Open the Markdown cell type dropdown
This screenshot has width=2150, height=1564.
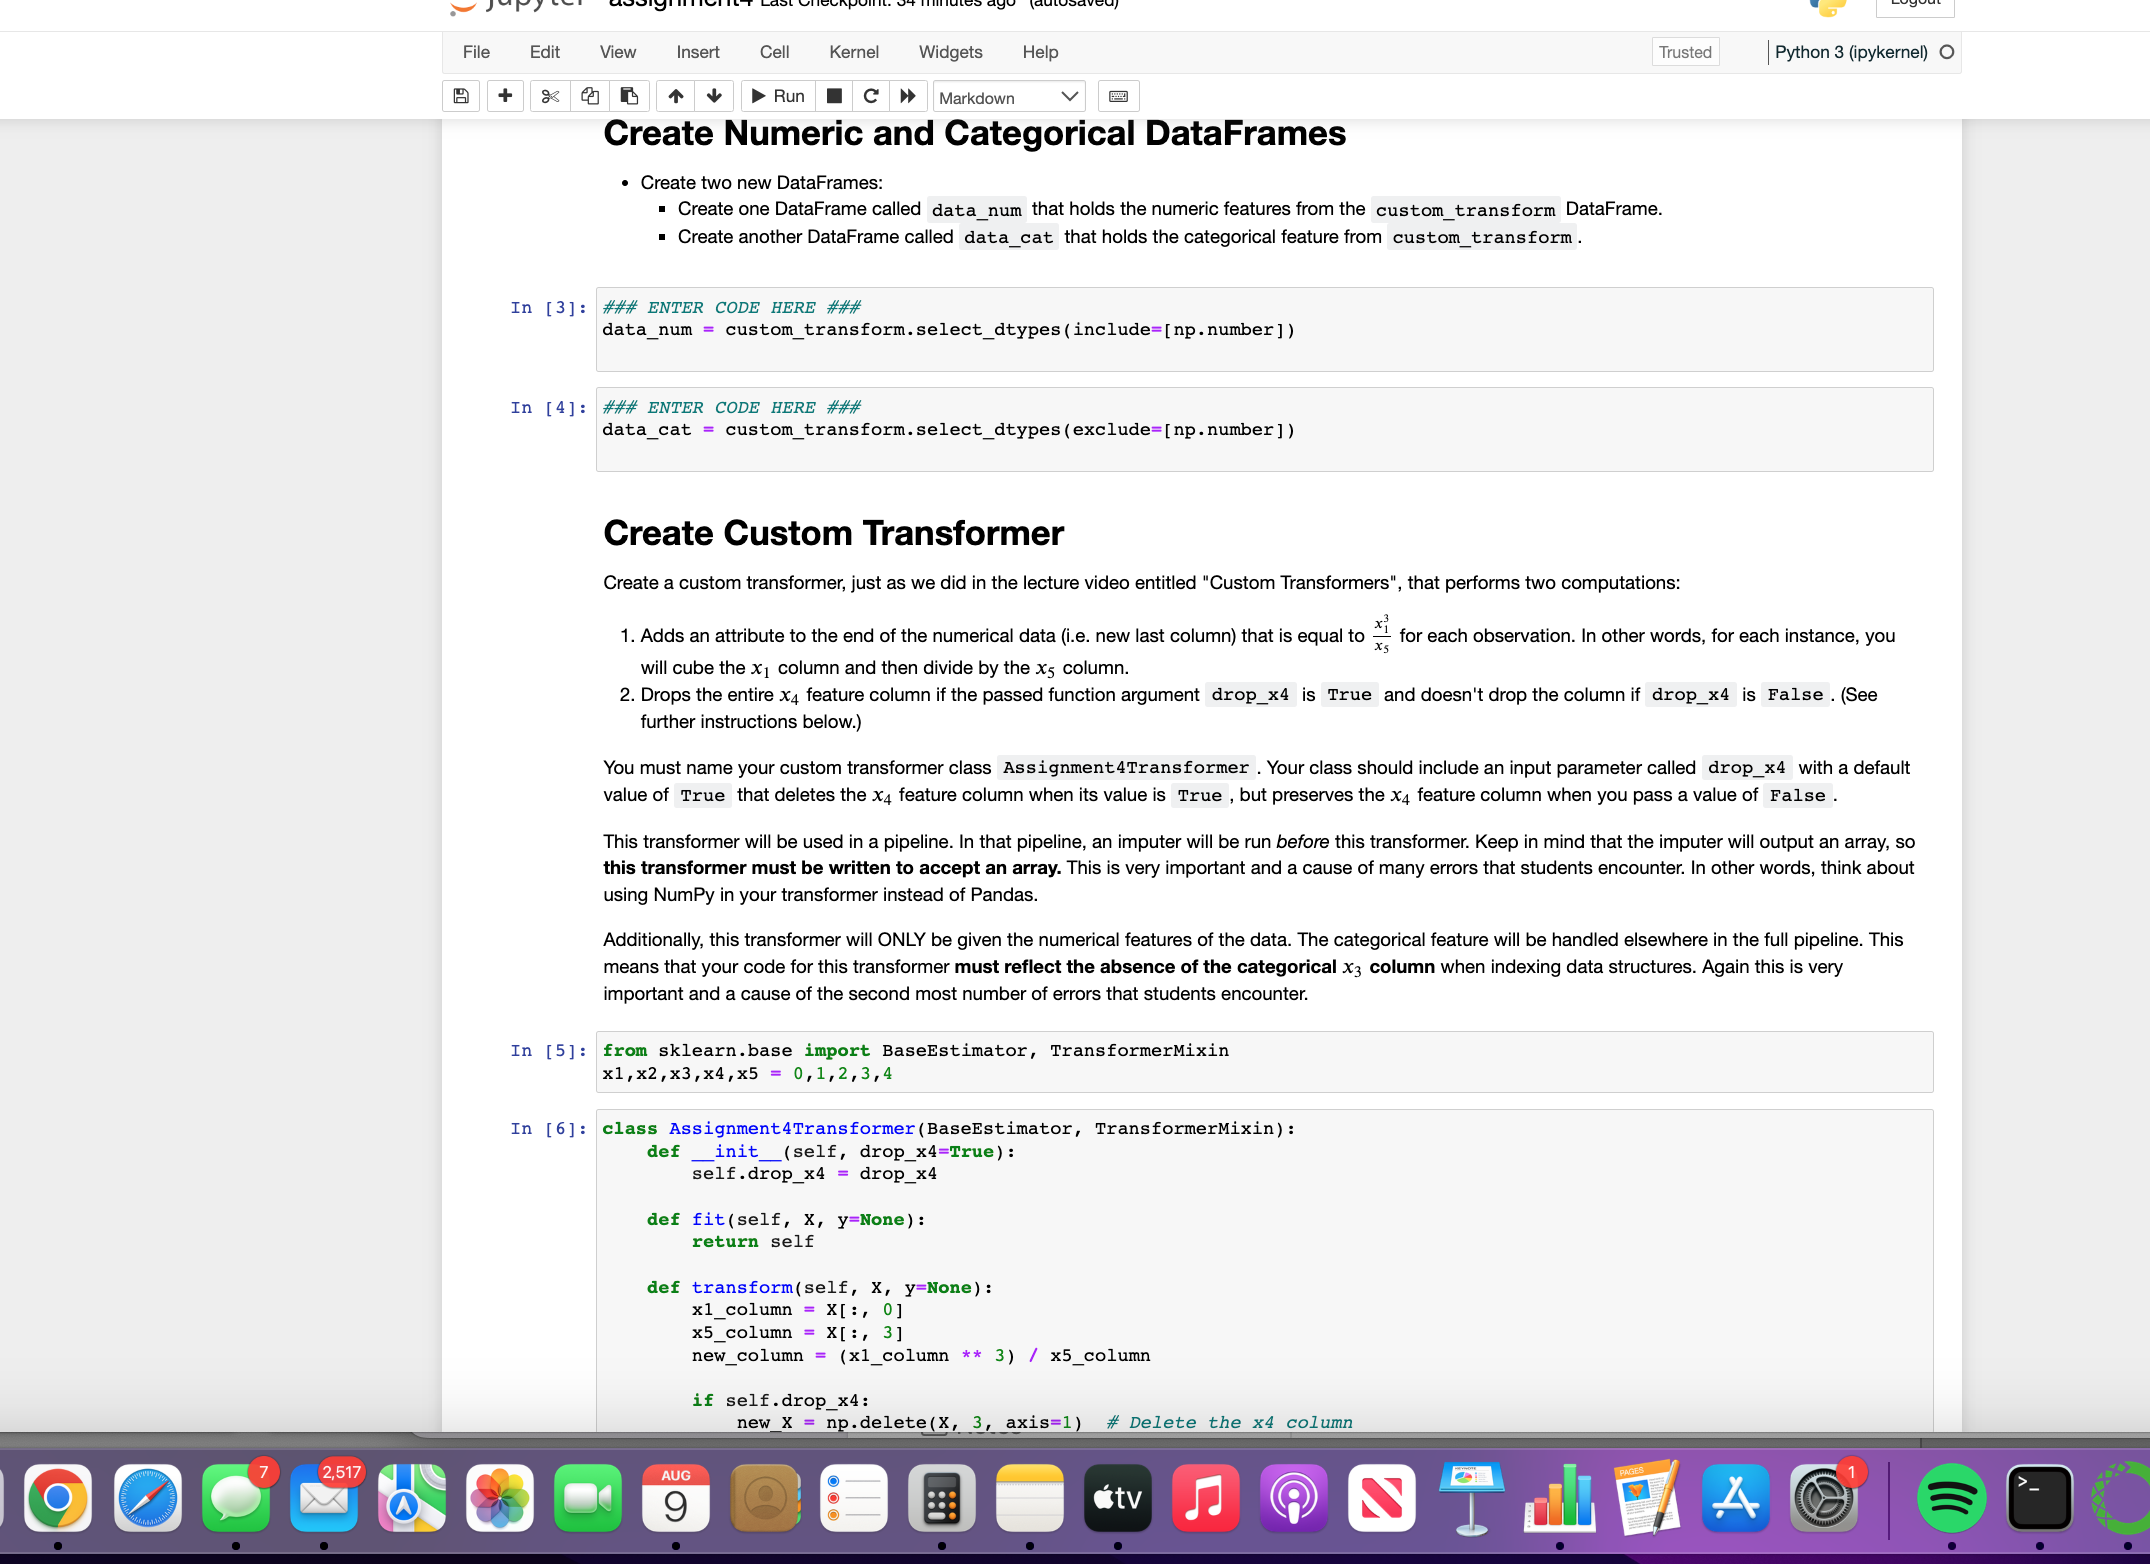point(1009,96)
